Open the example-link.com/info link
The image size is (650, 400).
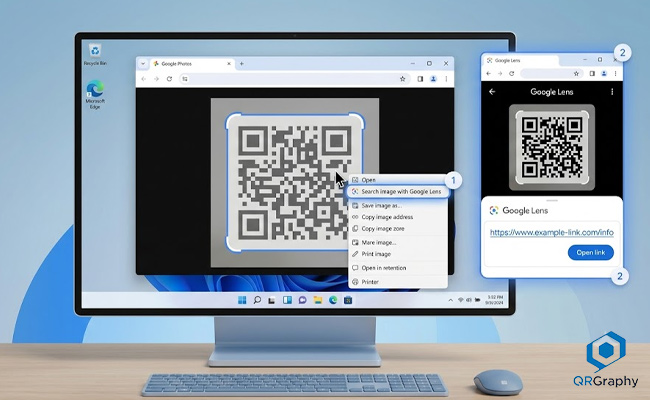coord(552,233)
